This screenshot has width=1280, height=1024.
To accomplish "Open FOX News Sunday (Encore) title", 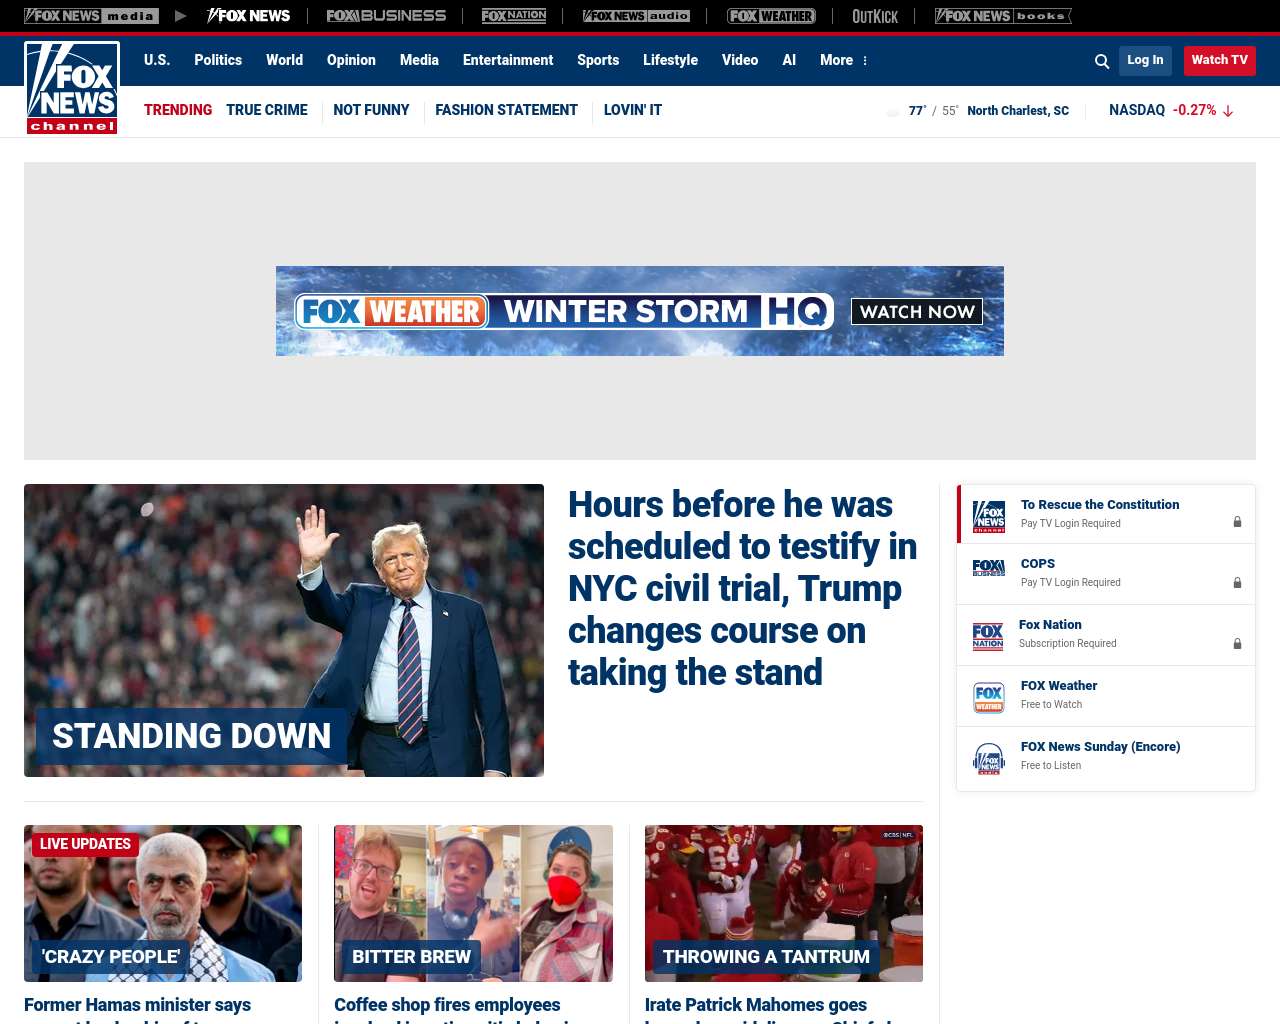I will pos(1100,747).
